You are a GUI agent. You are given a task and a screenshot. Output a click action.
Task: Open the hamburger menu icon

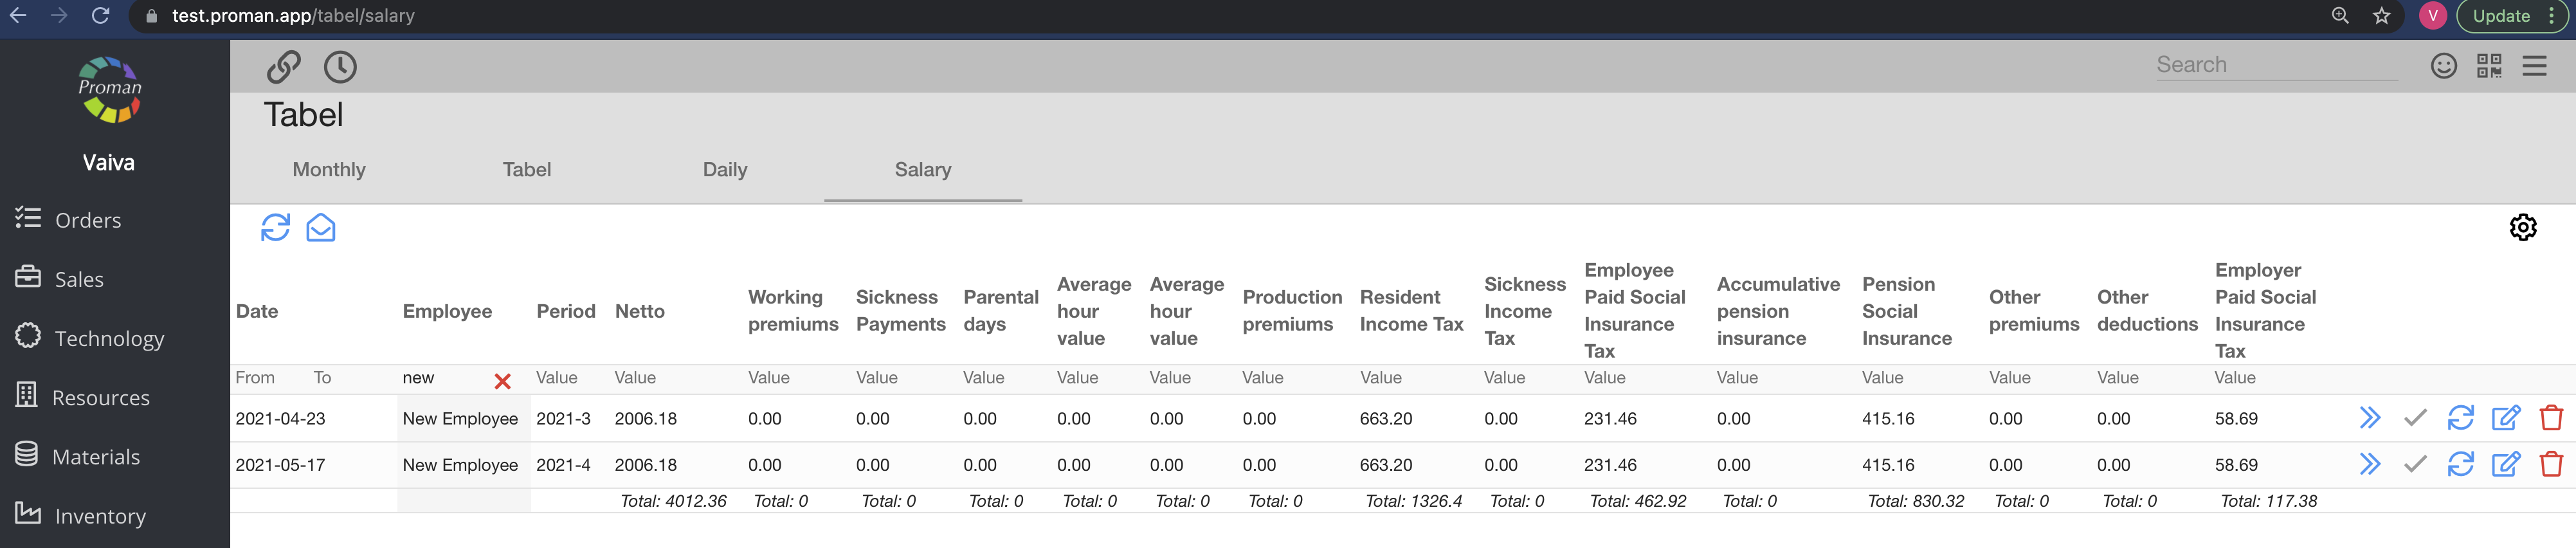[2534, 66]
